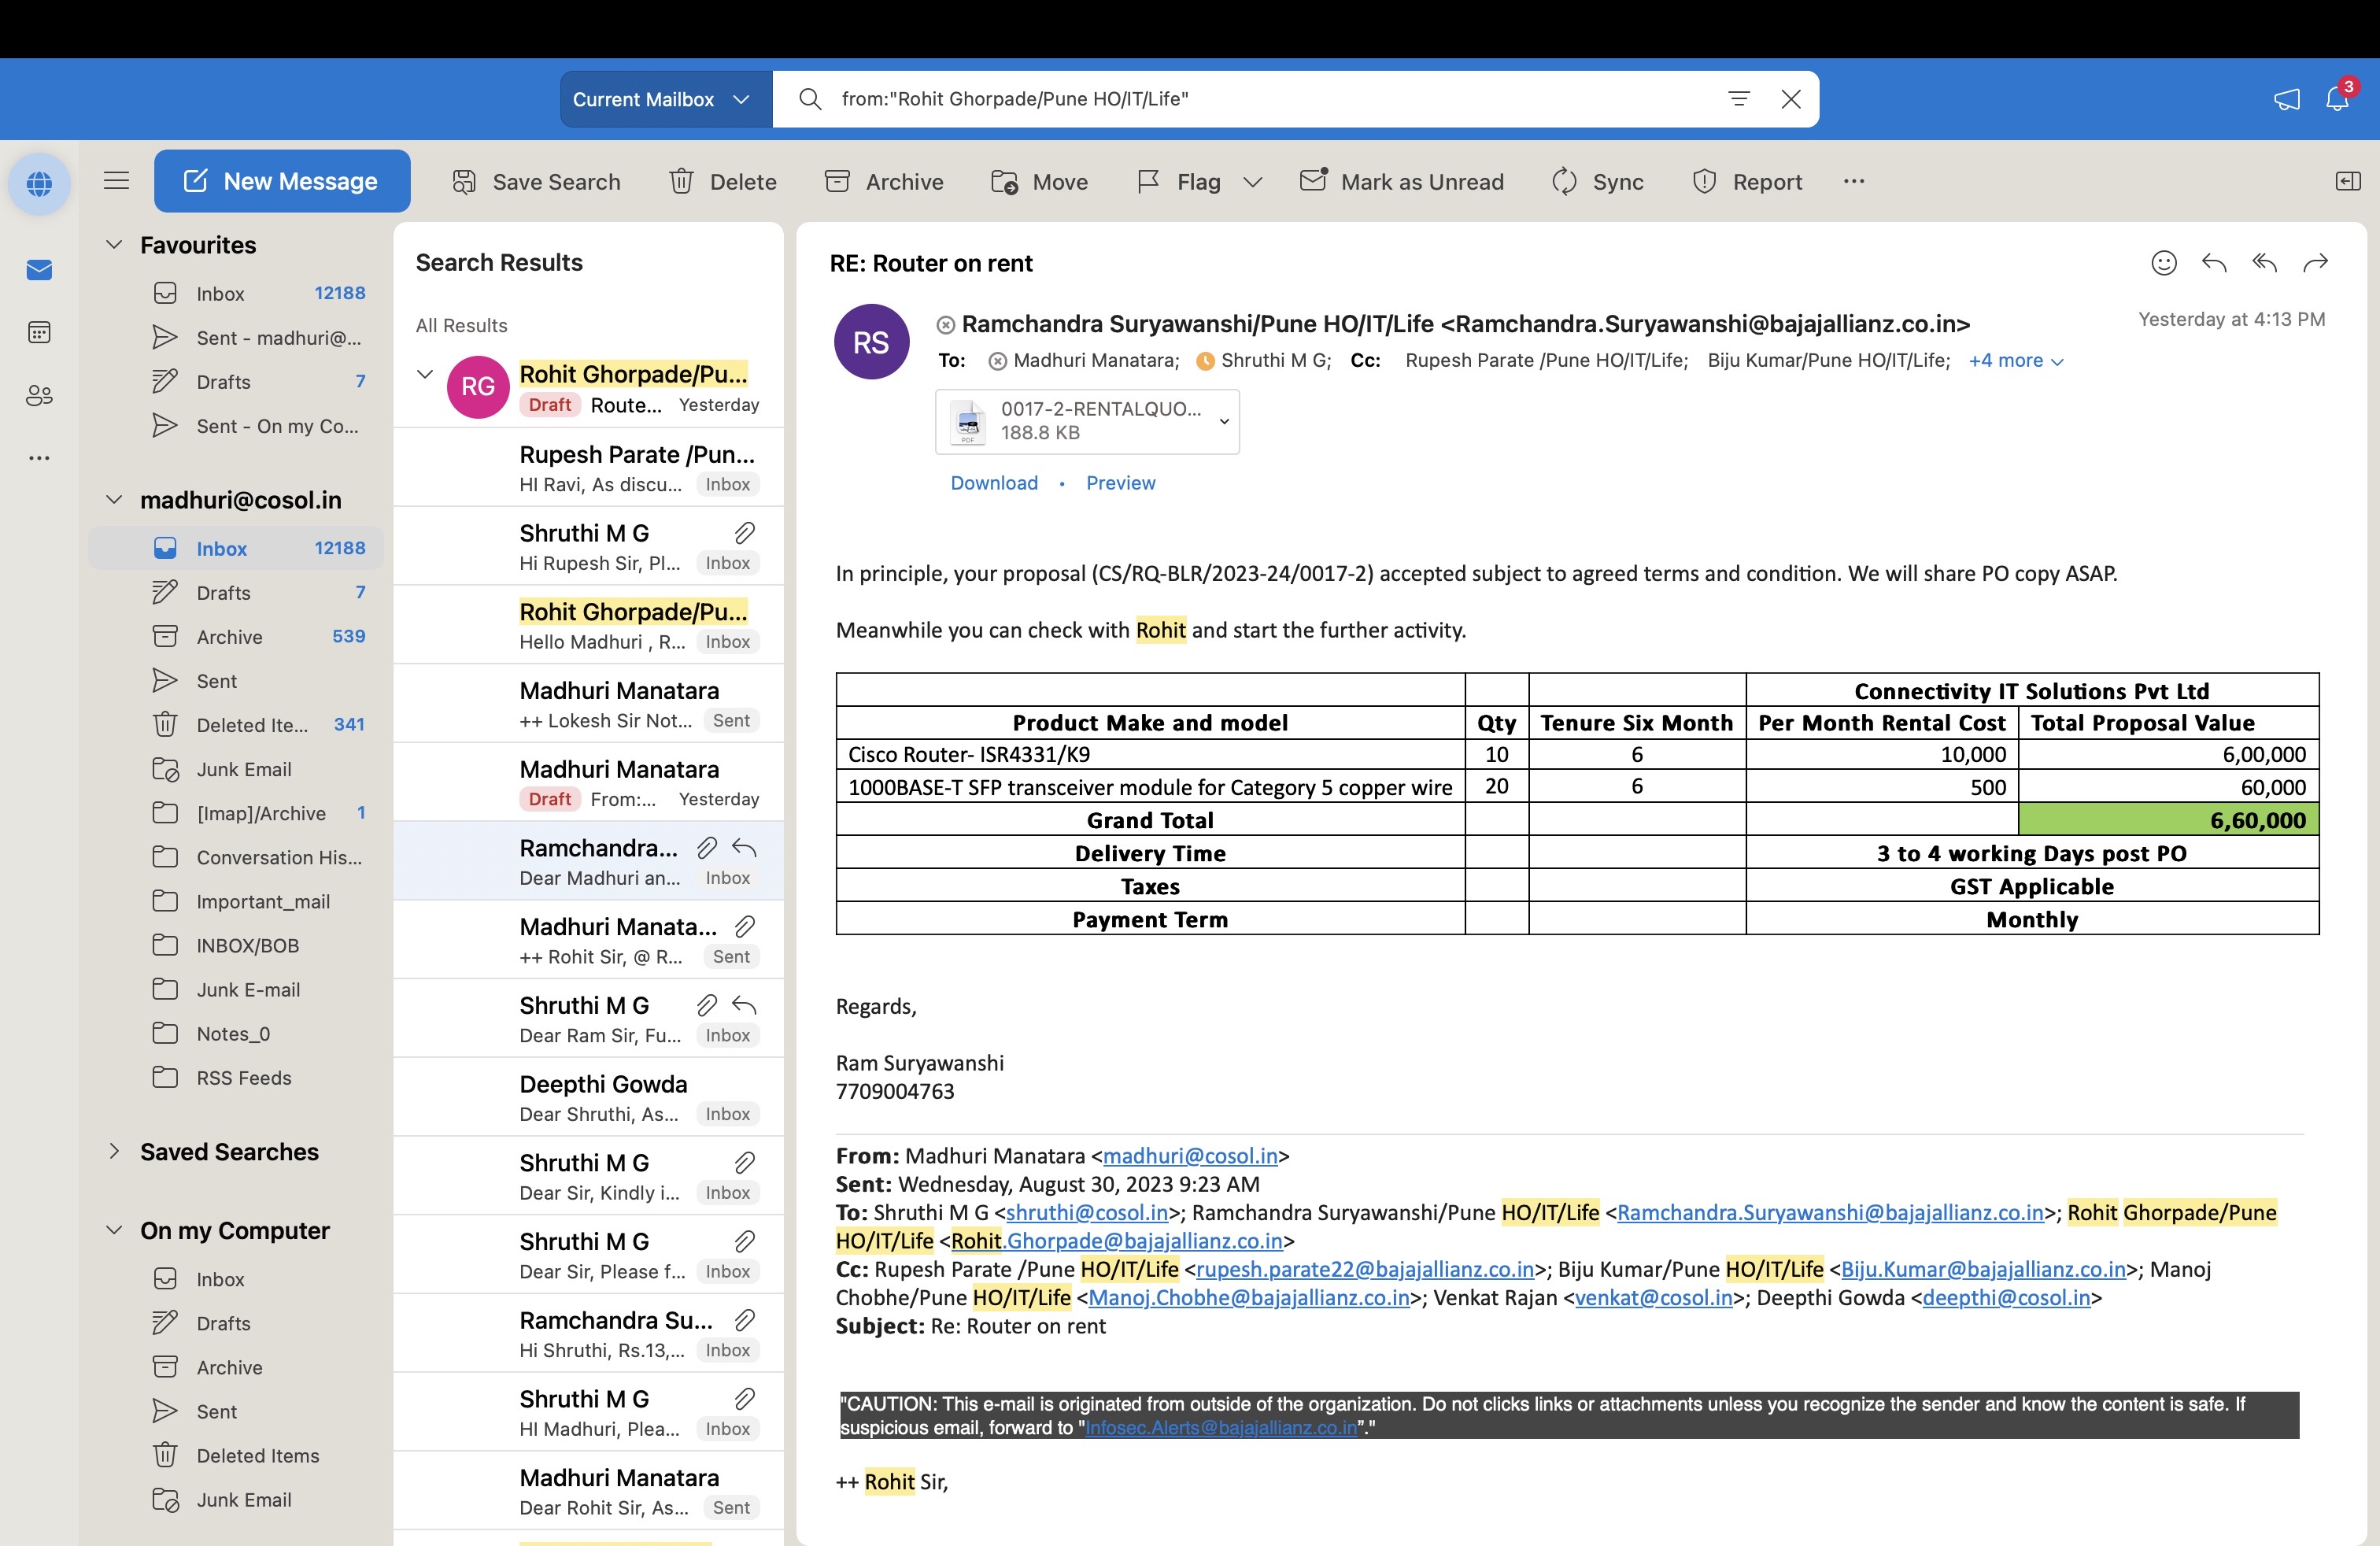
Task: Click the New Message button
Action: [x=282, y=181]
